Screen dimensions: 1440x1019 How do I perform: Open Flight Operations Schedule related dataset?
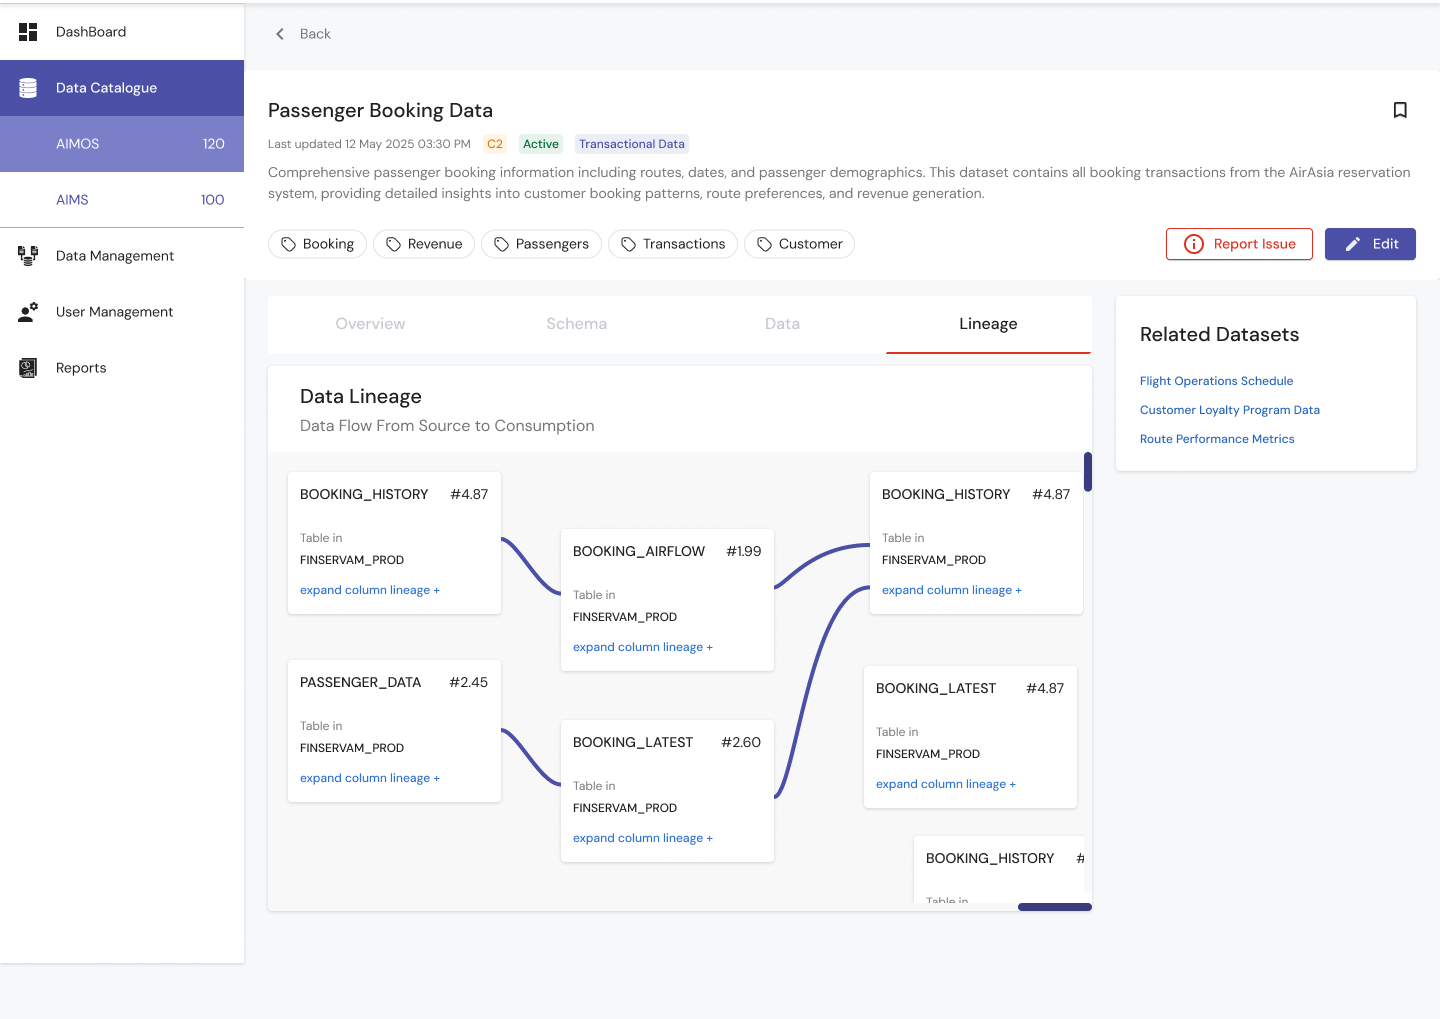(x=1216, y=381)
